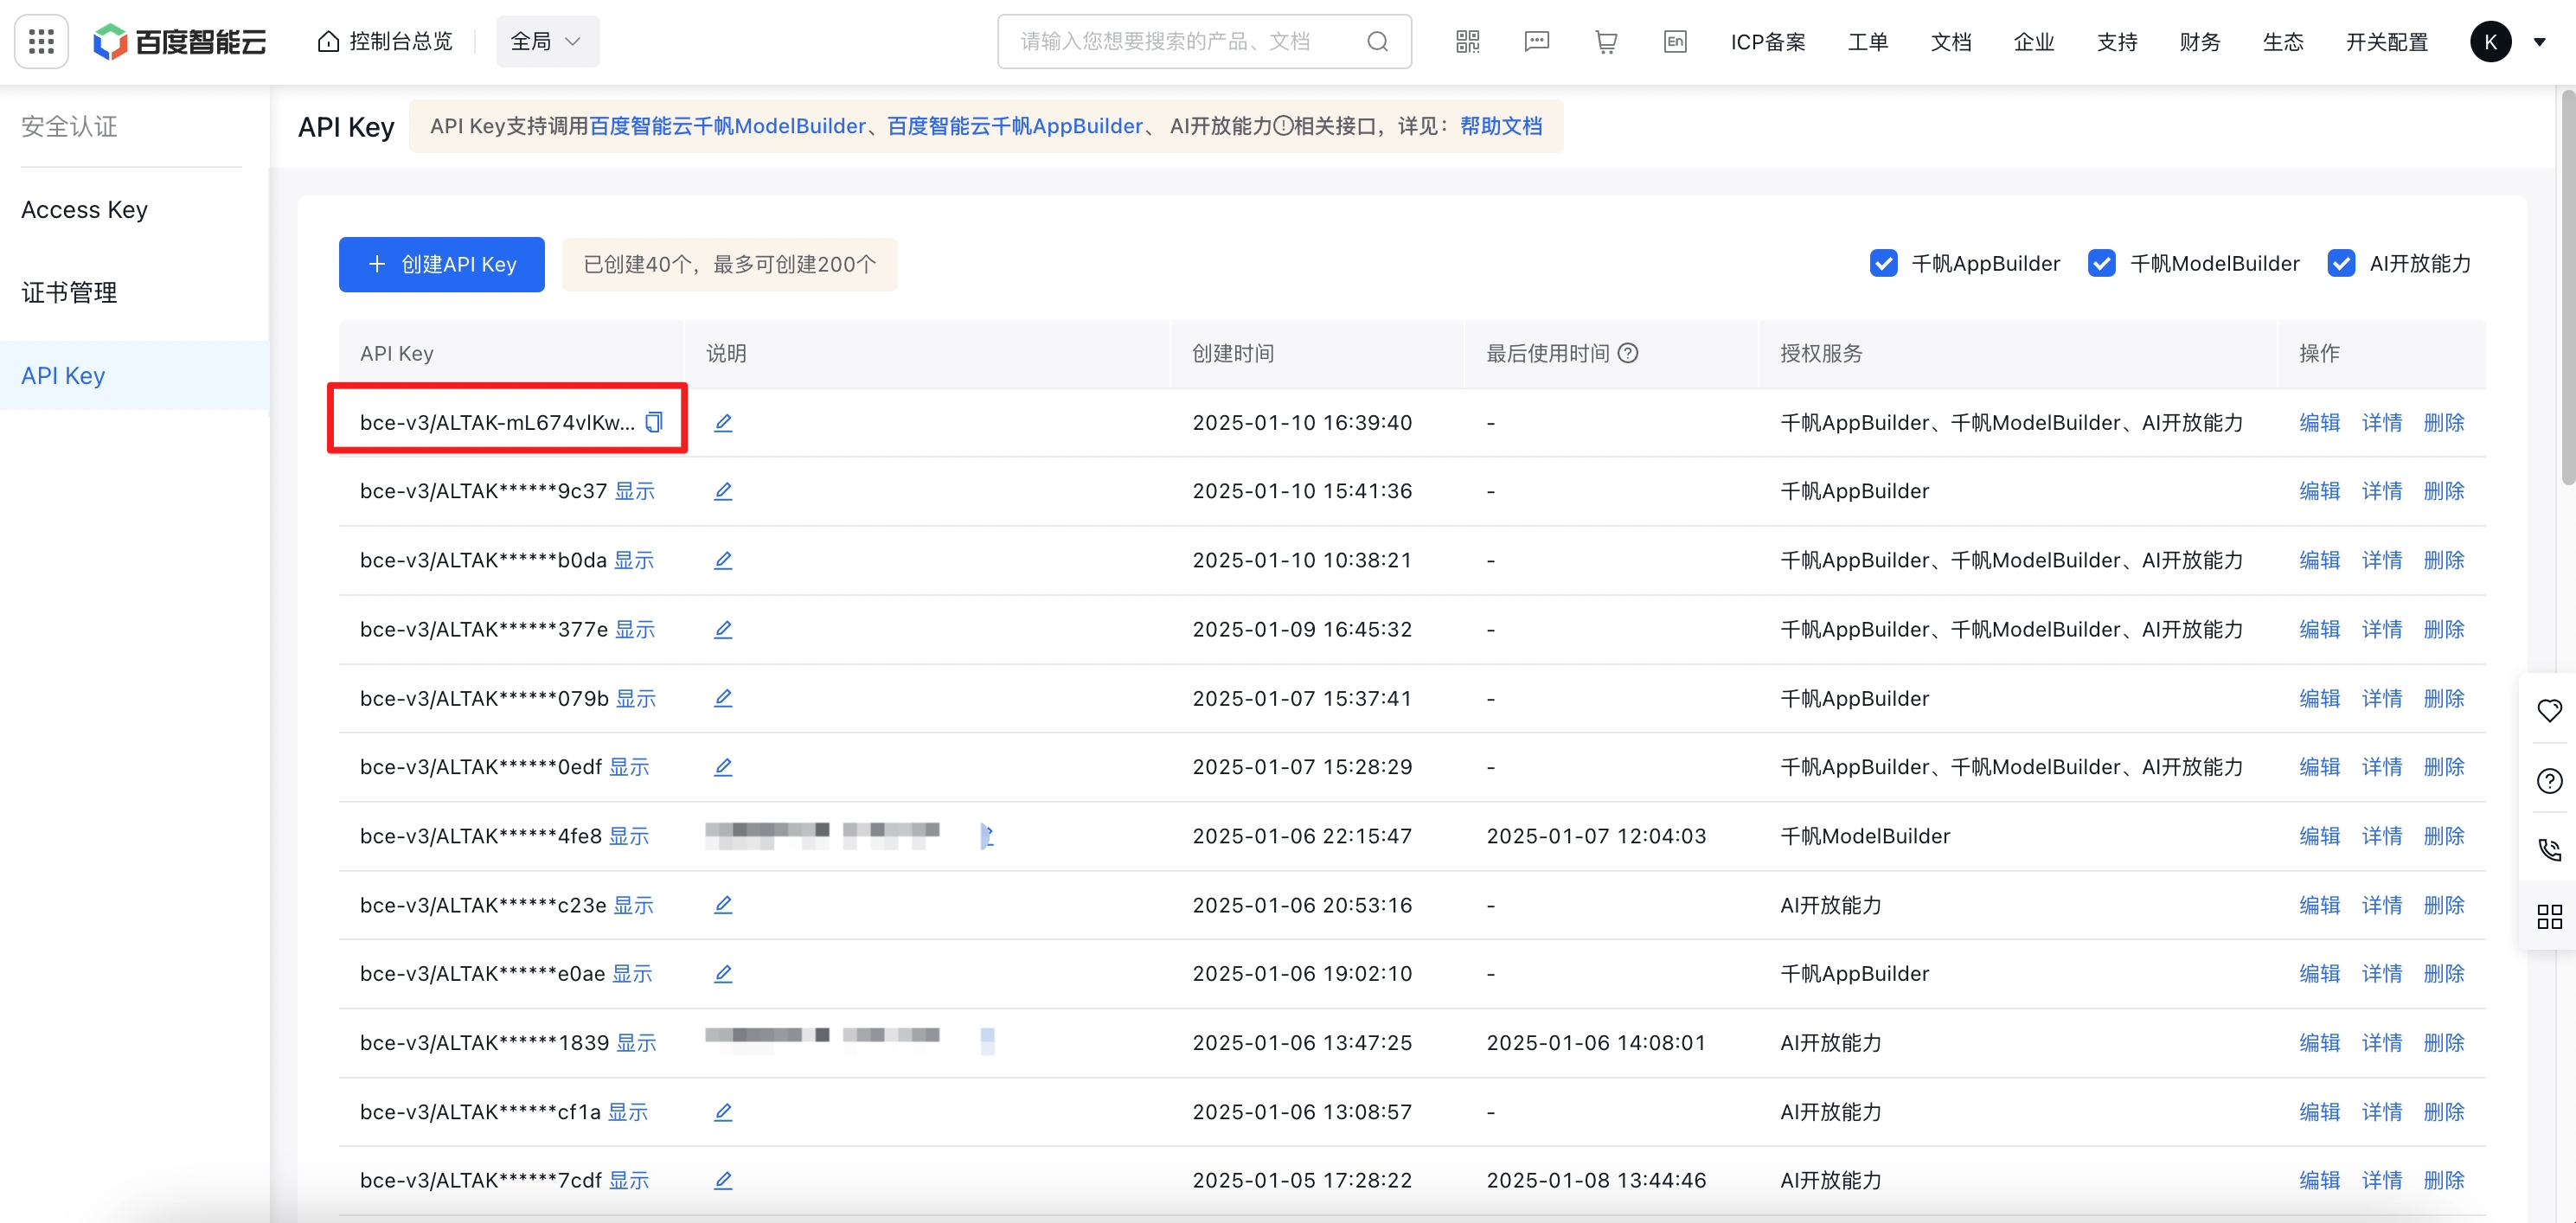Click 删除 for key ending 377e
Image resolution: width=2576 pixels, height=1223 pixels.
2443,629
